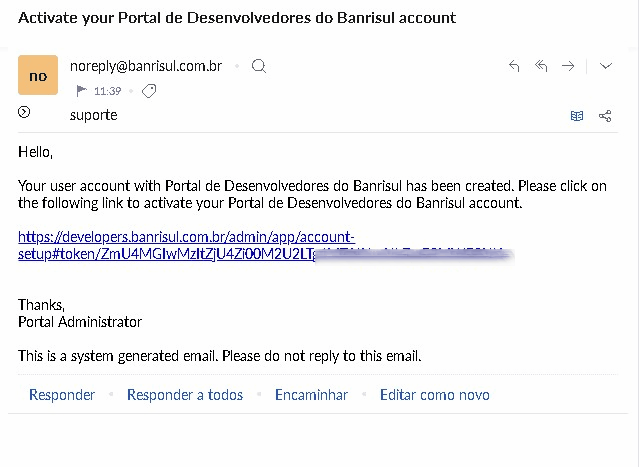Click the reply-all double arrow icon
Image resolution: width=639 pixels, height=467 pixels.
pos(541,66)
